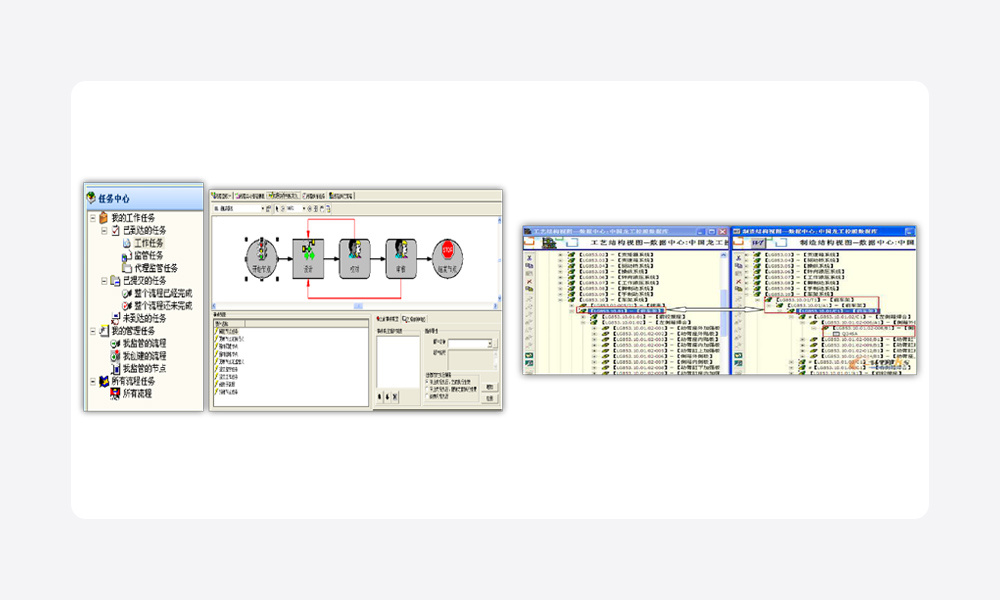
Task: Collapse LG853.10 node in 工艺结构视图 window
Action: (x=560, y=299)
